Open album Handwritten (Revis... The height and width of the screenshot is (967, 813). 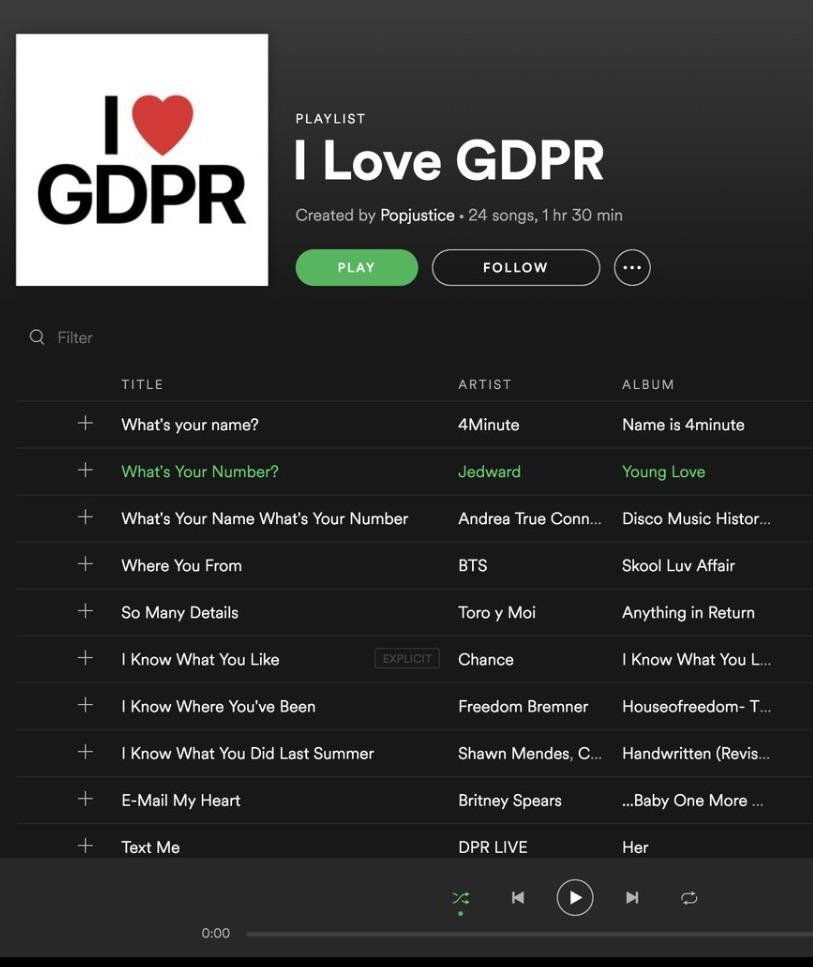click(696, 753)
